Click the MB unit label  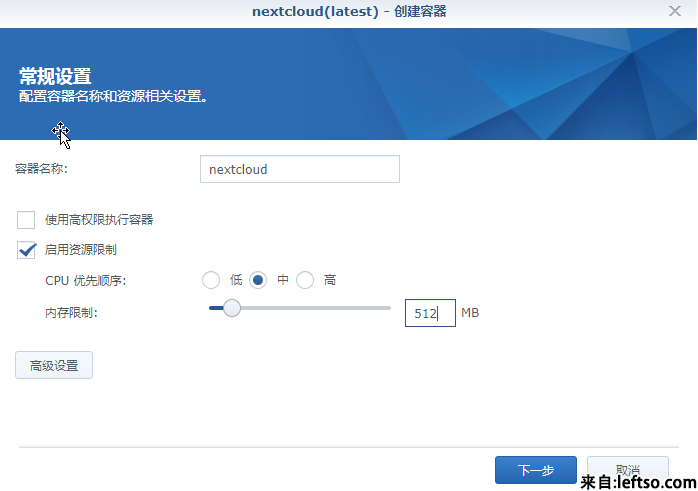(x=470, y=313)
